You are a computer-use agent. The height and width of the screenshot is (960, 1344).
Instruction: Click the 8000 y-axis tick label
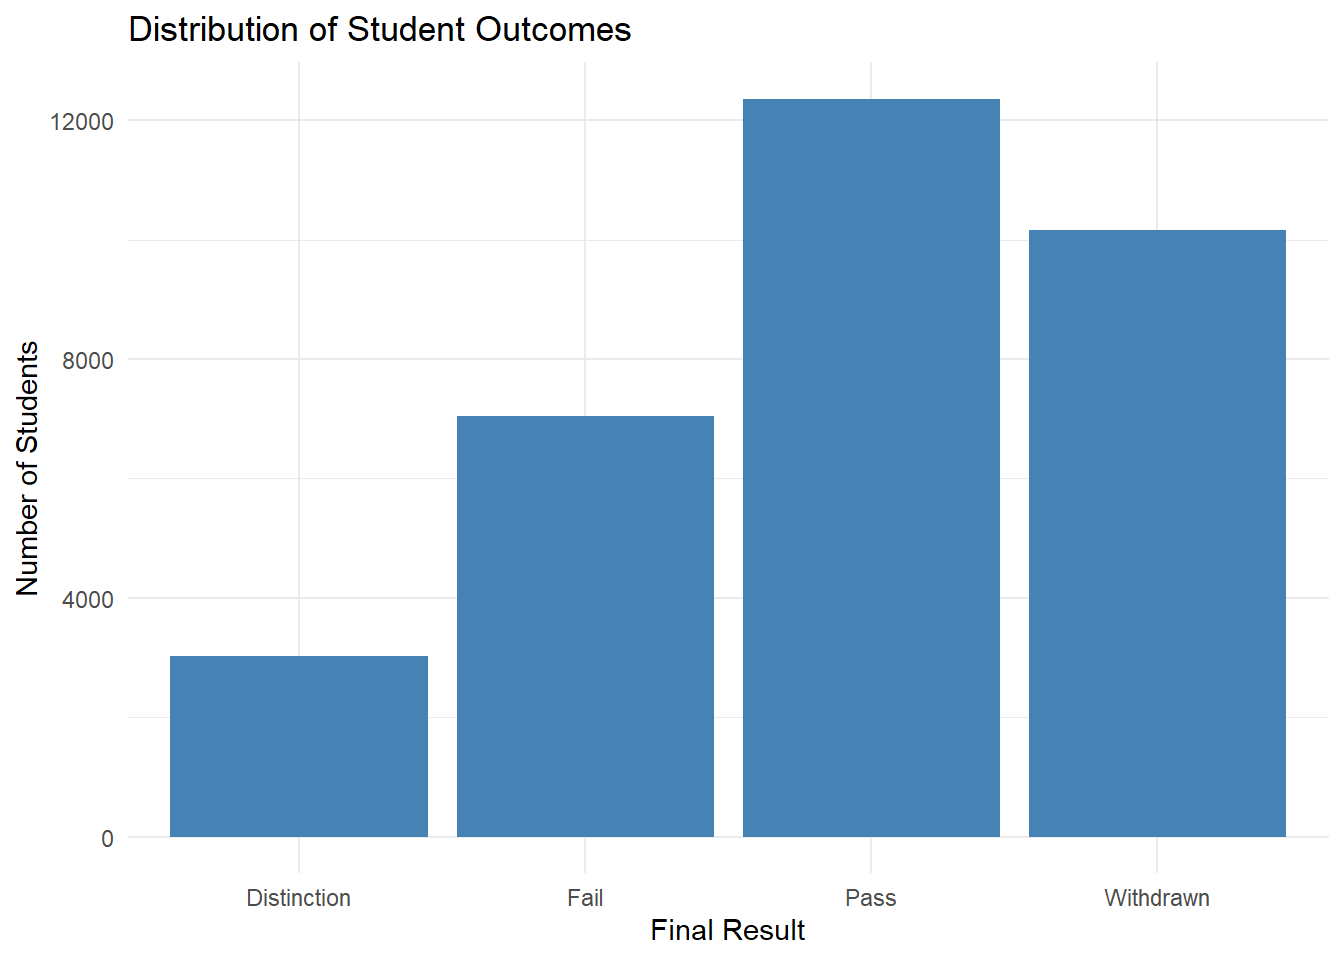[88, 360]
